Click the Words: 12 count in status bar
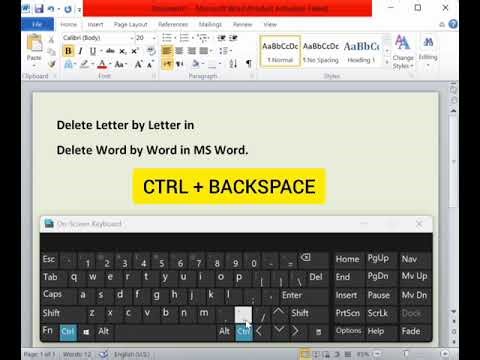Viewport: 480px width, 360px height. pyautogui.click(x=77, y=354)
